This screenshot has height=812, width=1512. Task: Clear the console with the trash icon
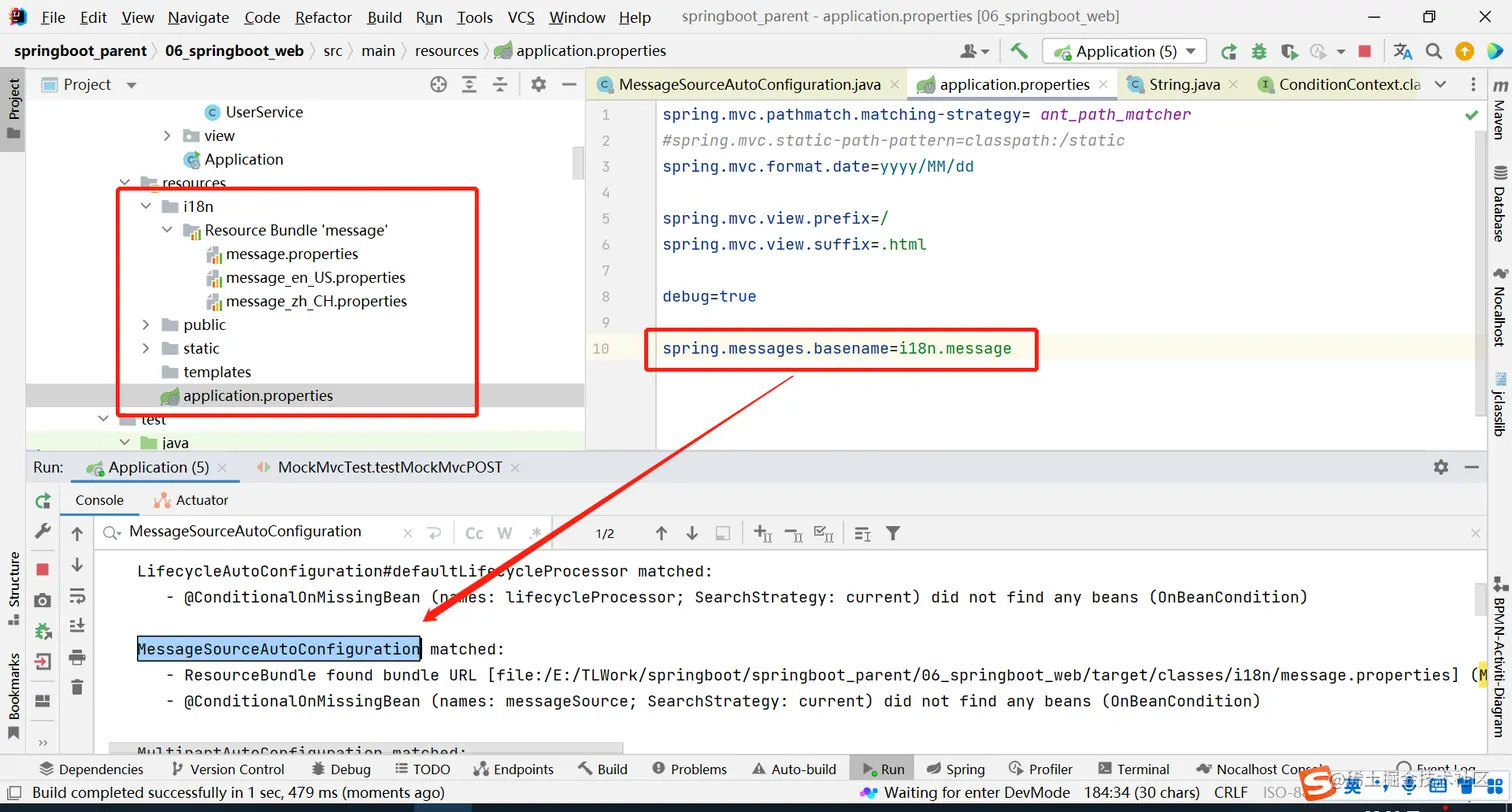pyautogui.click(x=77, y=687)
